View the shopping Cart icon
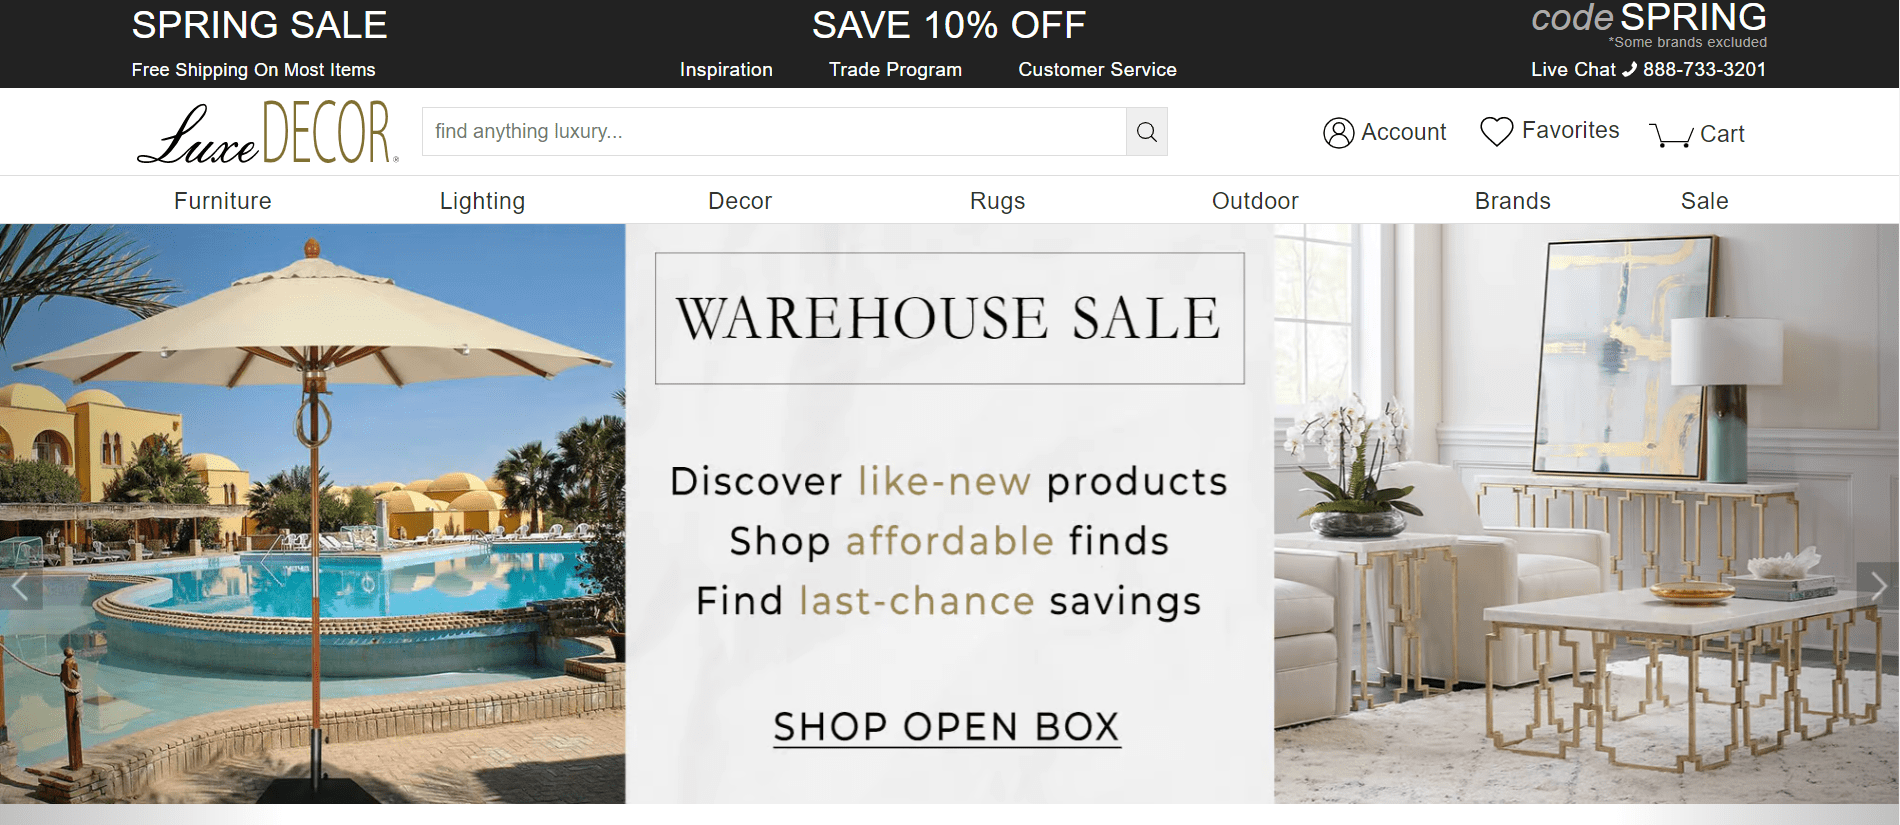This screenshot has height=825, width=1900. [x=1671, y=135]
